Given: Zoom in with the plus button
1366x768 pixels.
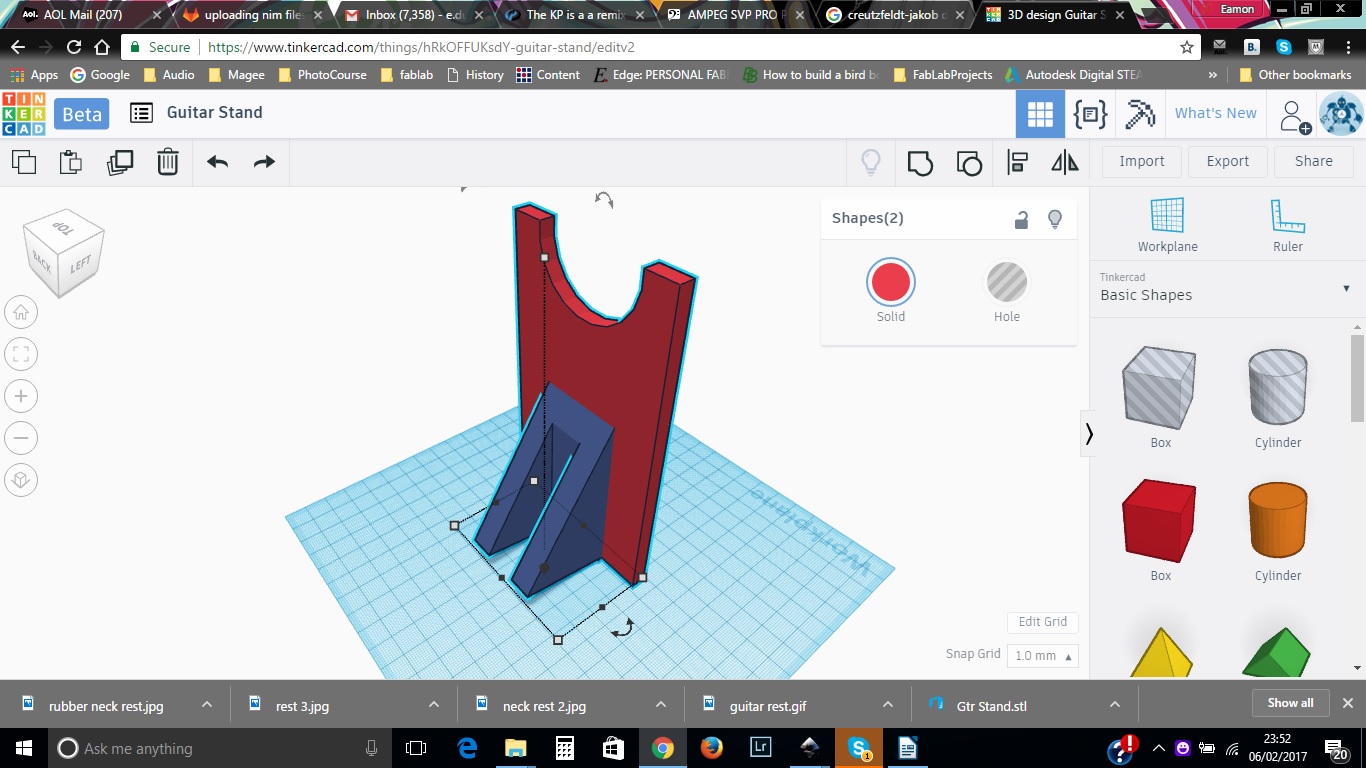Looking at the screenshot, I should [x=21, y=396].
